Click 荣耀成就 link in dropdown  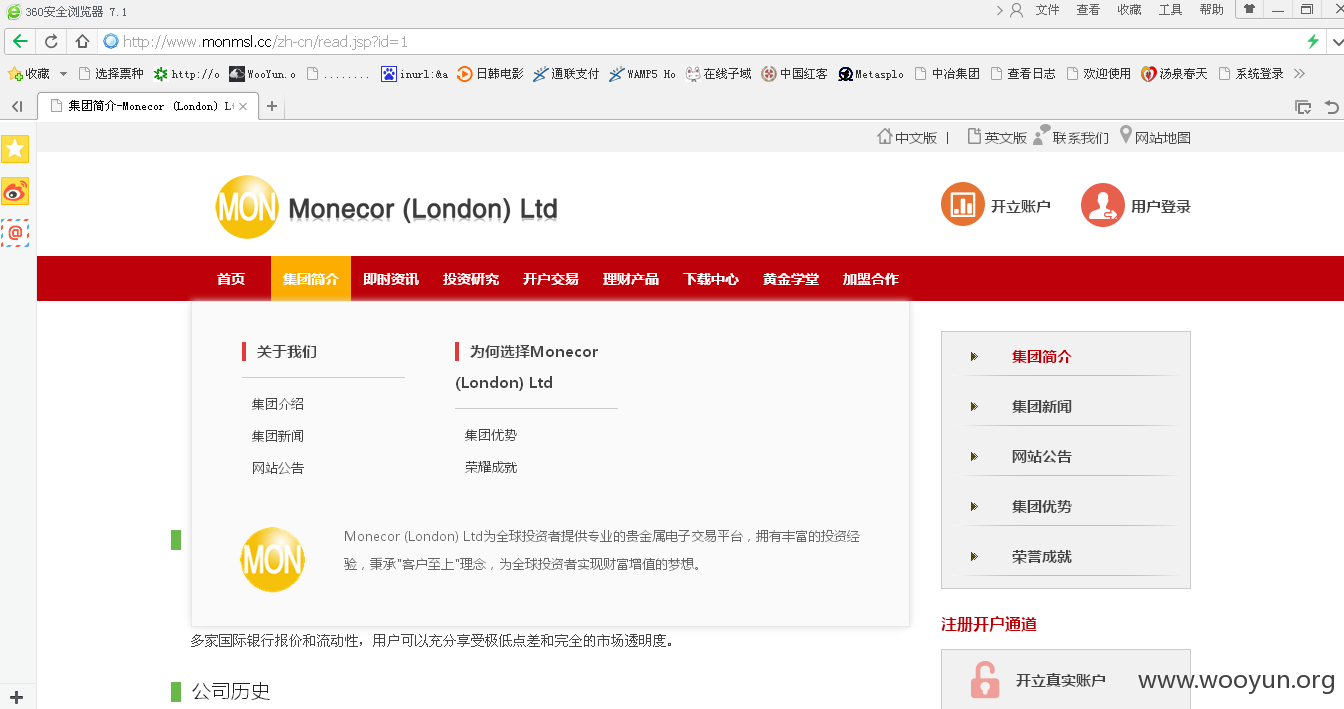tap(491, 467)
